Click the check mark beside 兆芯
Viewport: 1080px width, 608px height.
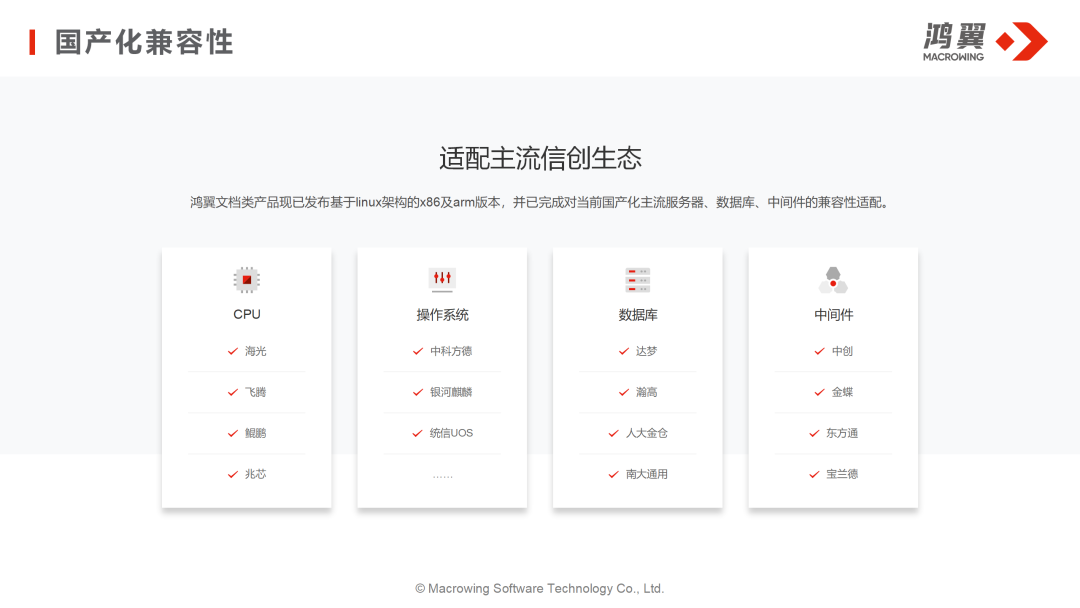(x=233, y=474)
